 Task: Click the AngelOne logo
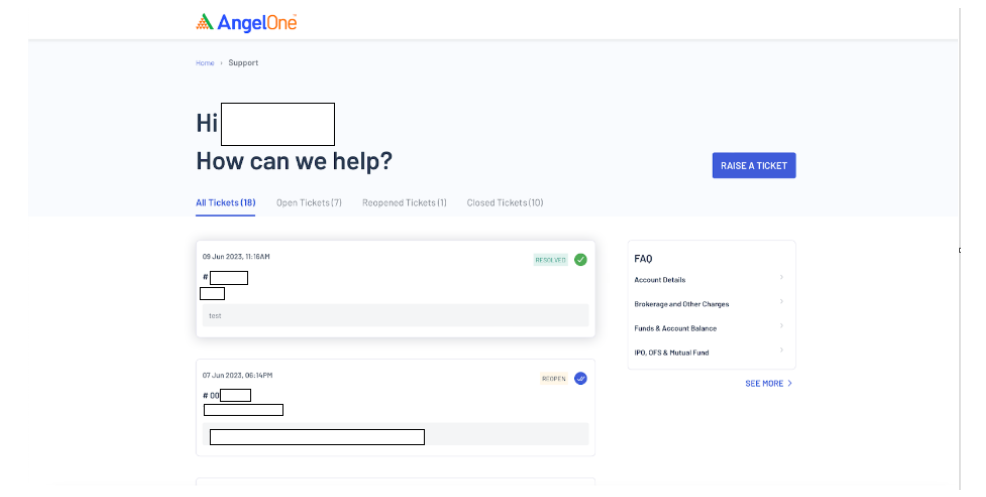click(246, 22)
